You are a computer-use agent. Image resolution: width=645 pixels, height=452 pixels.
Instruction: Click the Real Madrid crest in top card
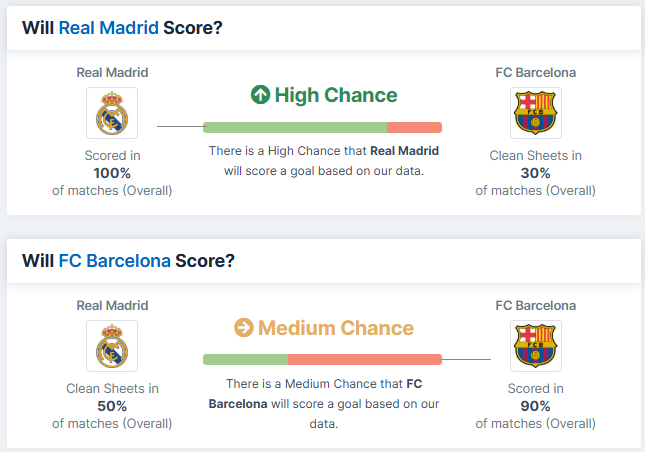(x=112, y=113)
